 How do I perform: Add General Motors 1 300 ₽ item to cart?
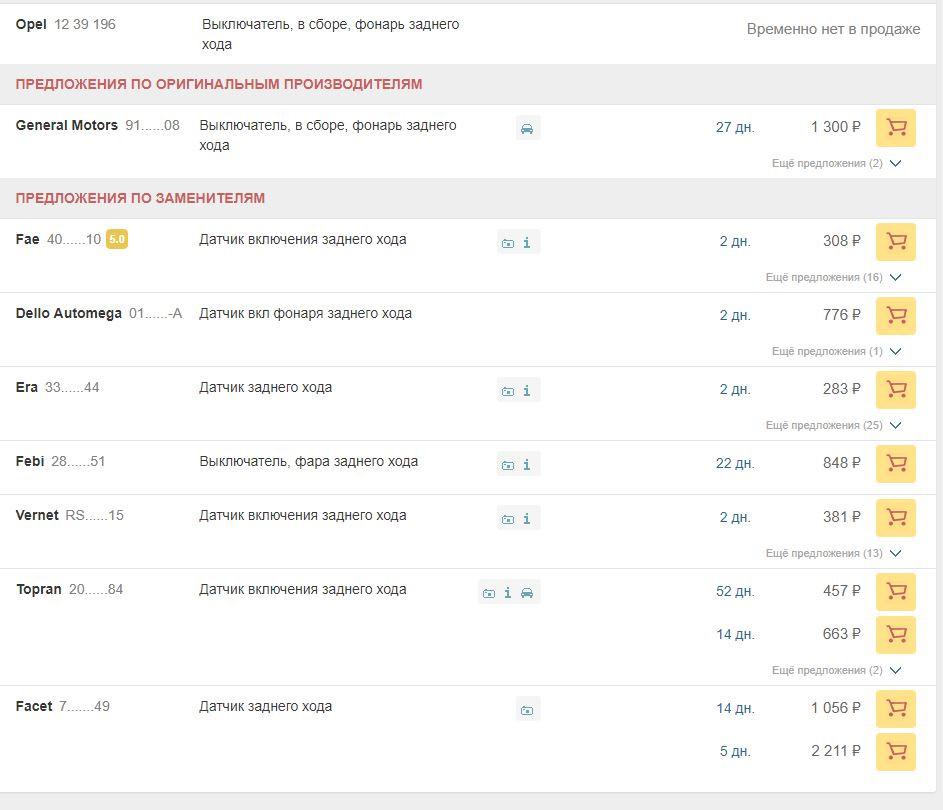(x=895, y=128)
